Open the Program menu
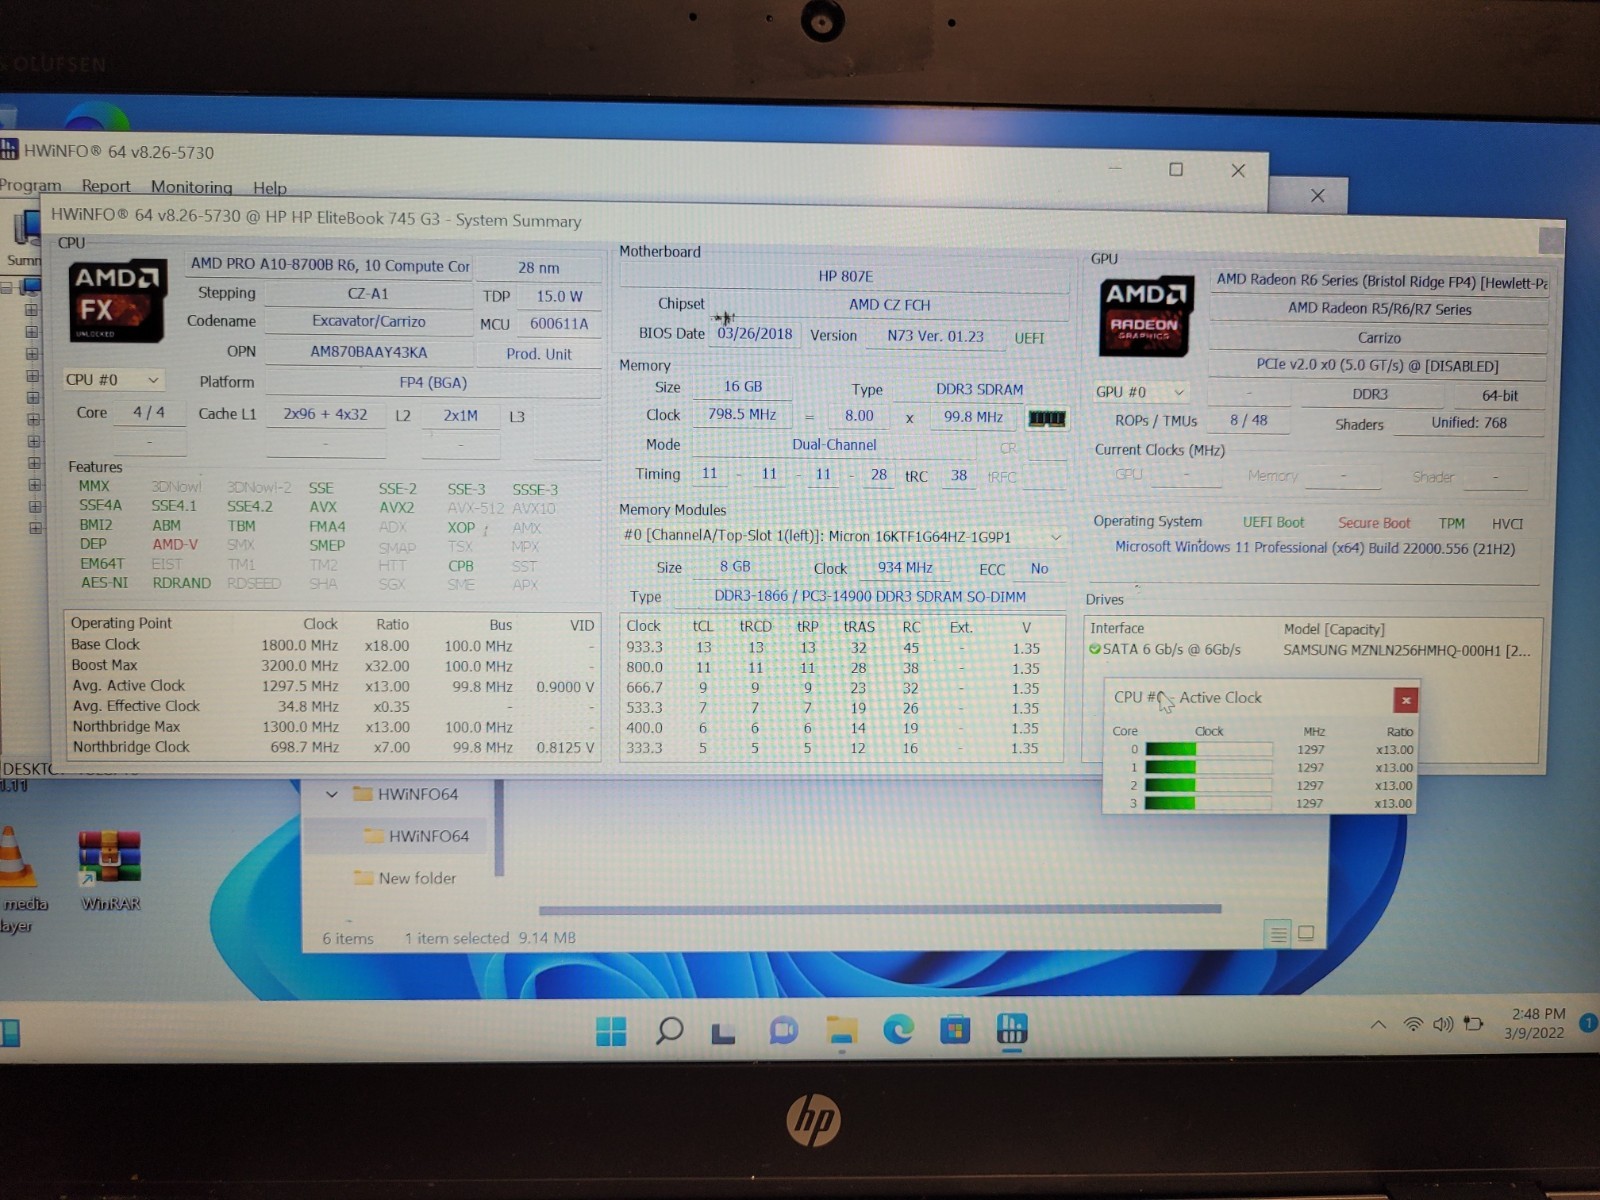 pos(30,185)
